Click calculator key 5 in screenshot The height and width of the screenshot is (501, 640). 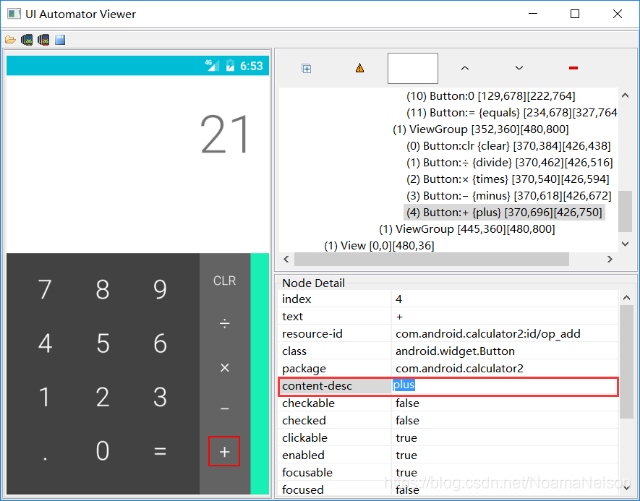pyautogui.click(x=102, y=343)
